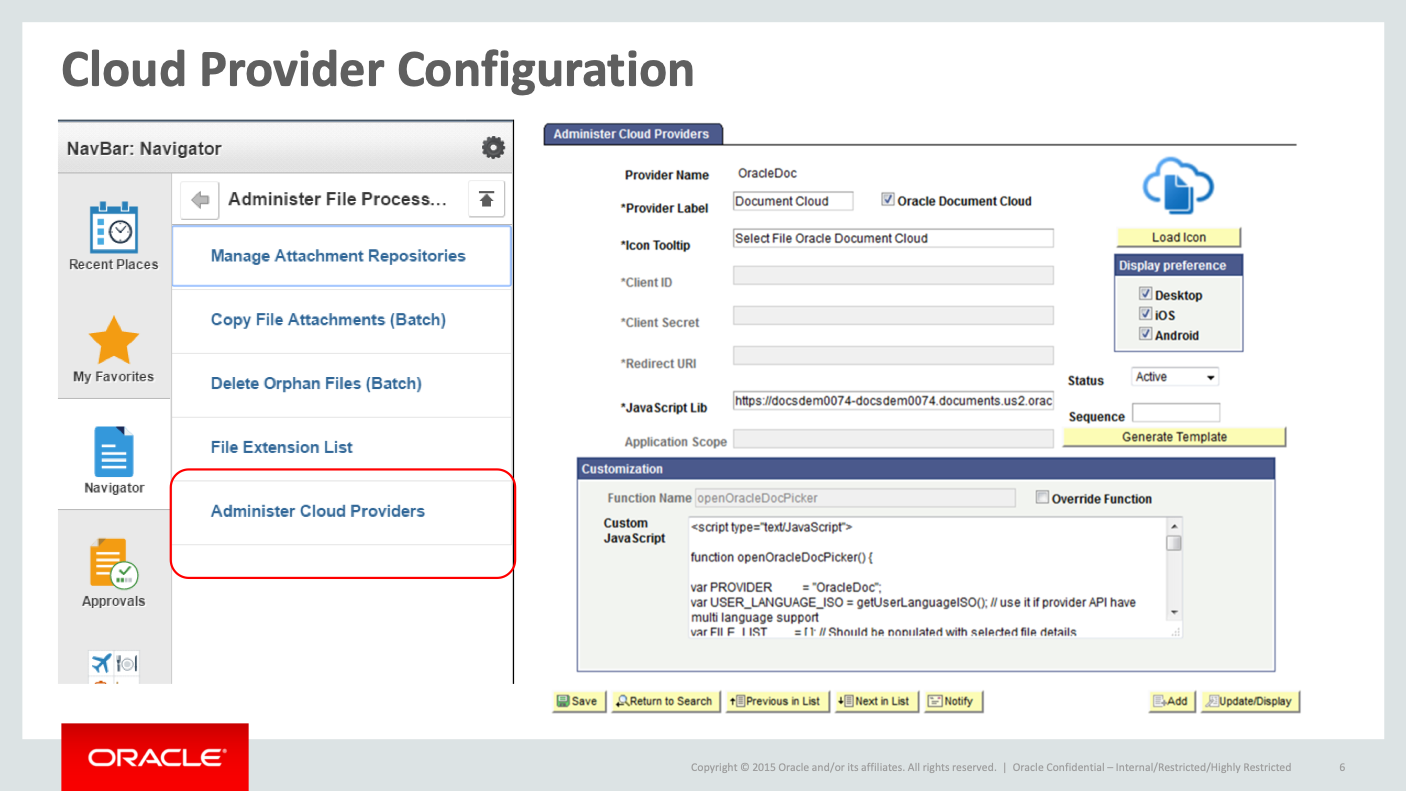Click the Display preference header
1406x791 pixels.
[x=1179, y=266]
